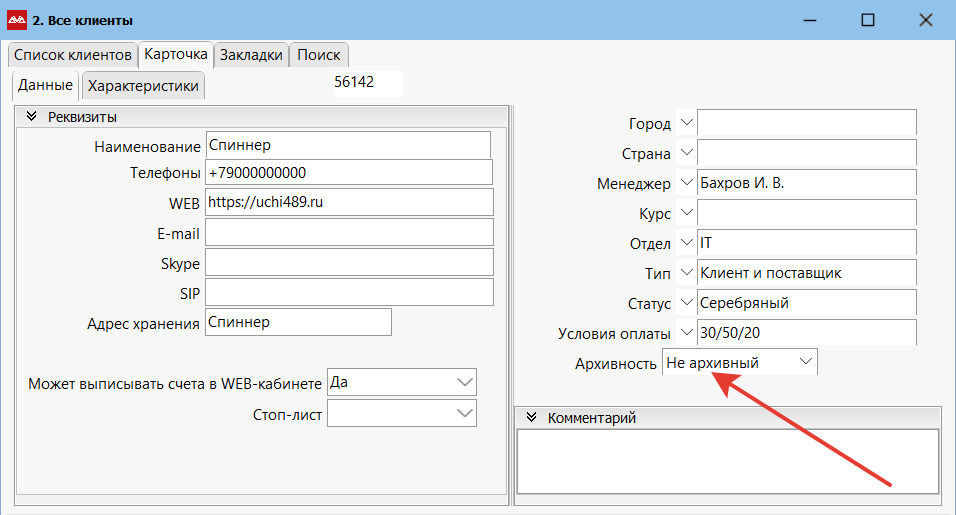Open the Курс lookup arrow
The image size is (956, 515).
(687, 213)
